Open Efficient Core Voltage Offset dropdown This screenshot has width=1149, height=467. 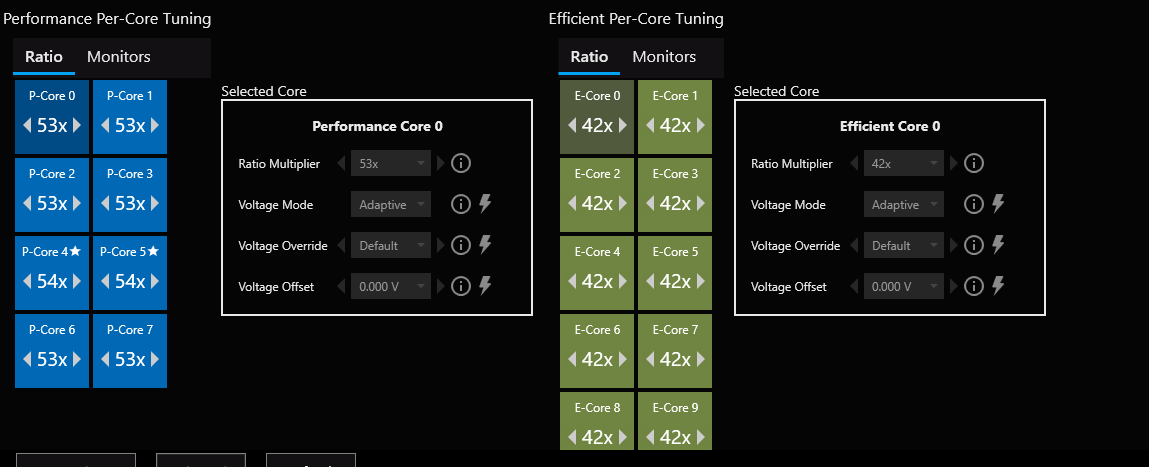904,287
